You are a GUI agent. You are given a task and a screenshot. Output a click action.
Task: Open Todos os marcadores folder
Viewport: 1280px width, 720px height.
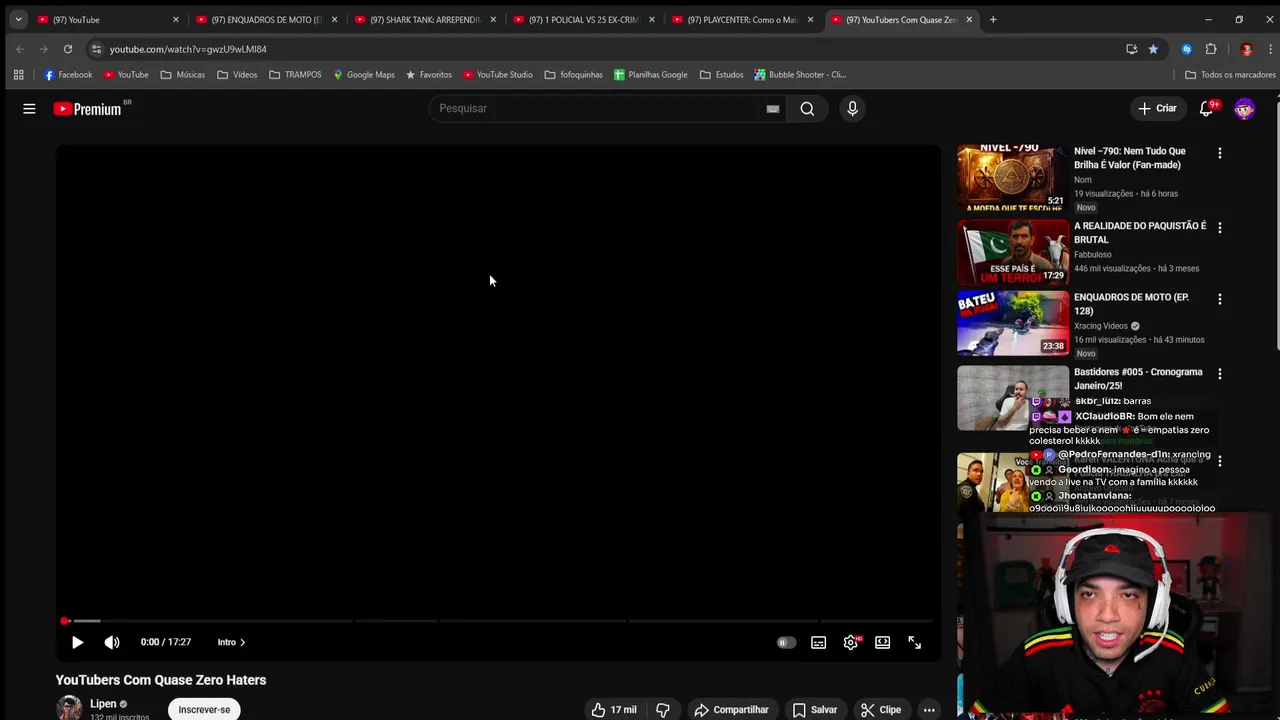pos(1230,75)
